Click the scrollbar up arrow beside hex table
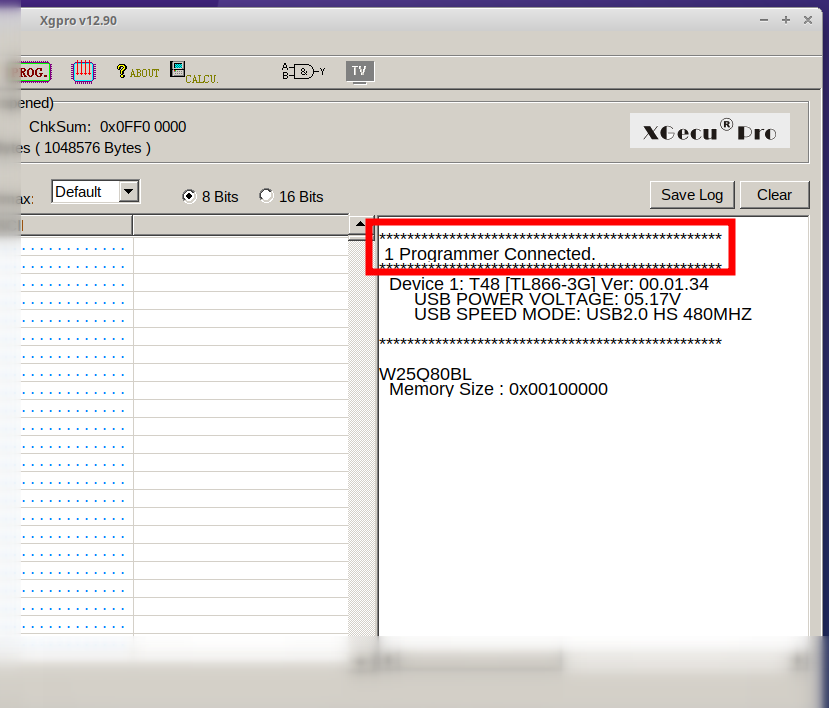This screenshot has width=829, height=708. tap(358, 225)
